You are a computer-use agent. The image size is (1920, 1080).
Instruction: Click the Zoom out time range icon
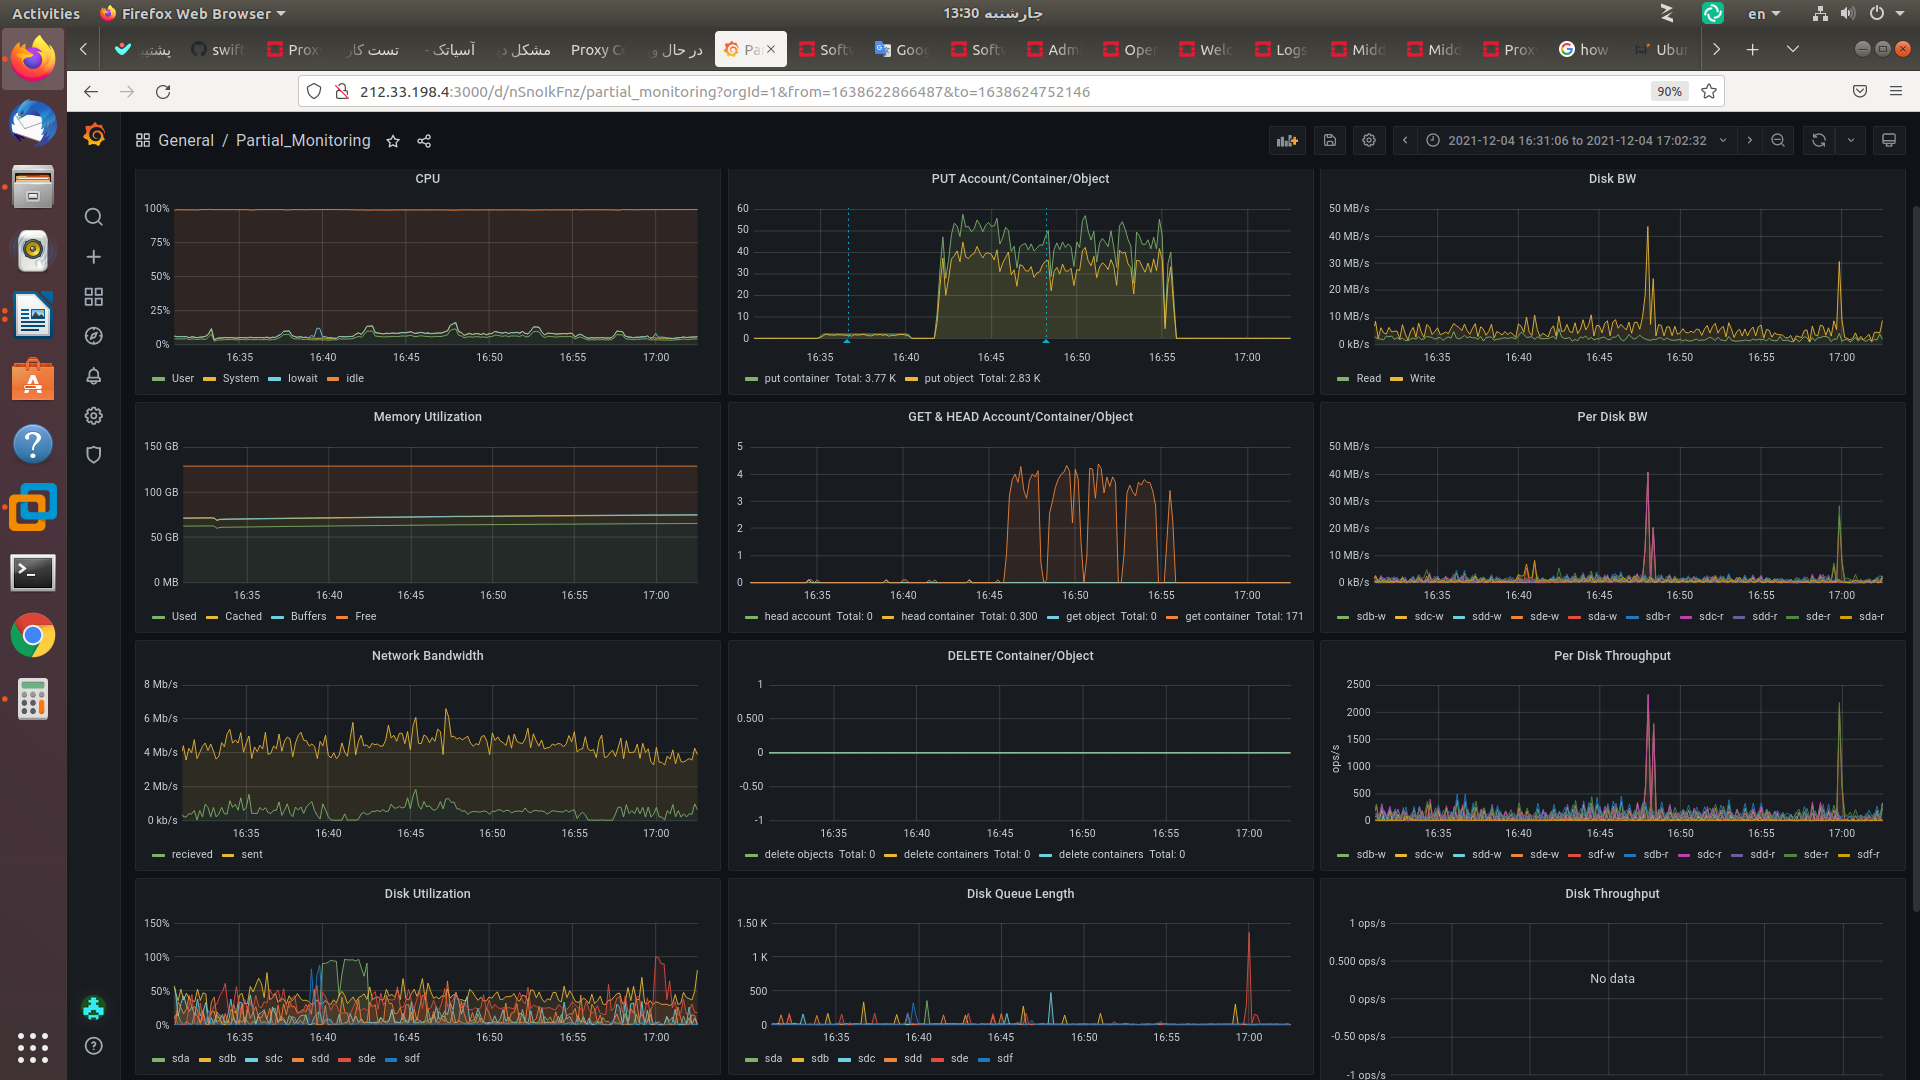1778,141
